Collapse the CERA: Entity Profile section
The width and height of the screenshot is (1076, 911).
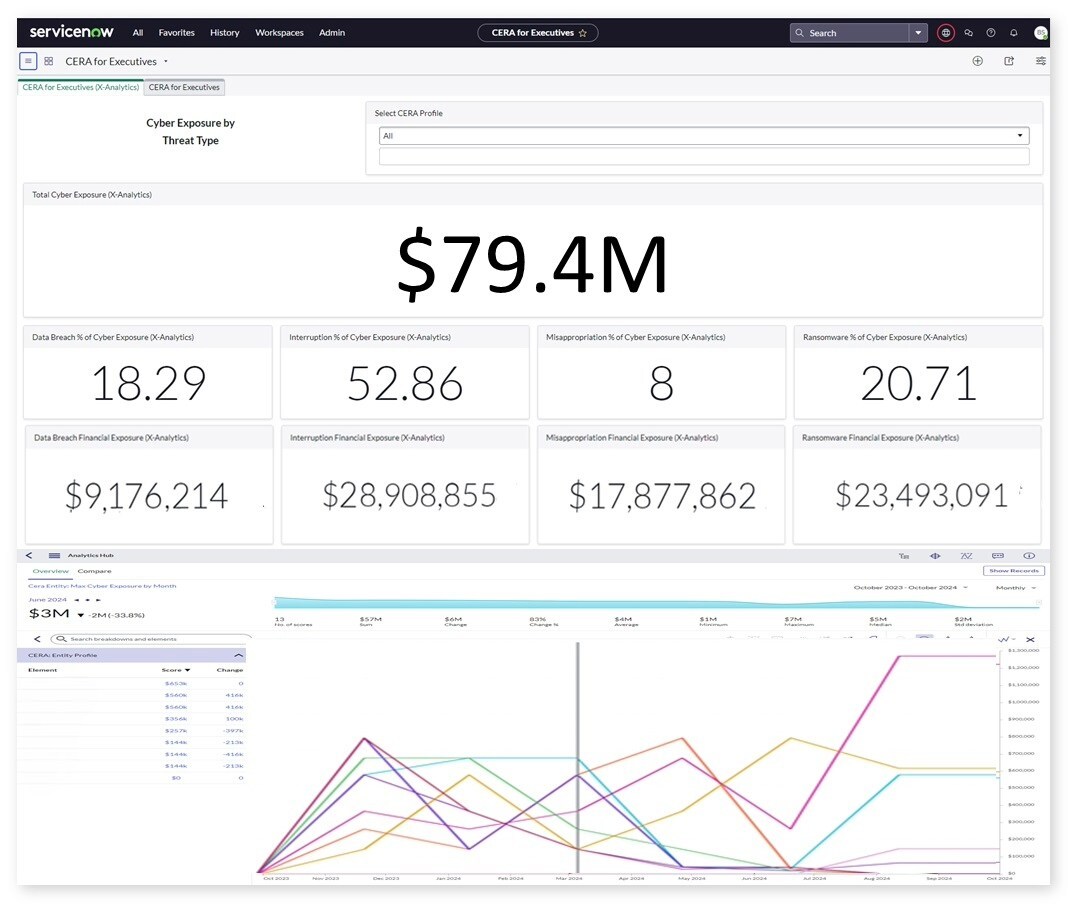coord(238,655)
